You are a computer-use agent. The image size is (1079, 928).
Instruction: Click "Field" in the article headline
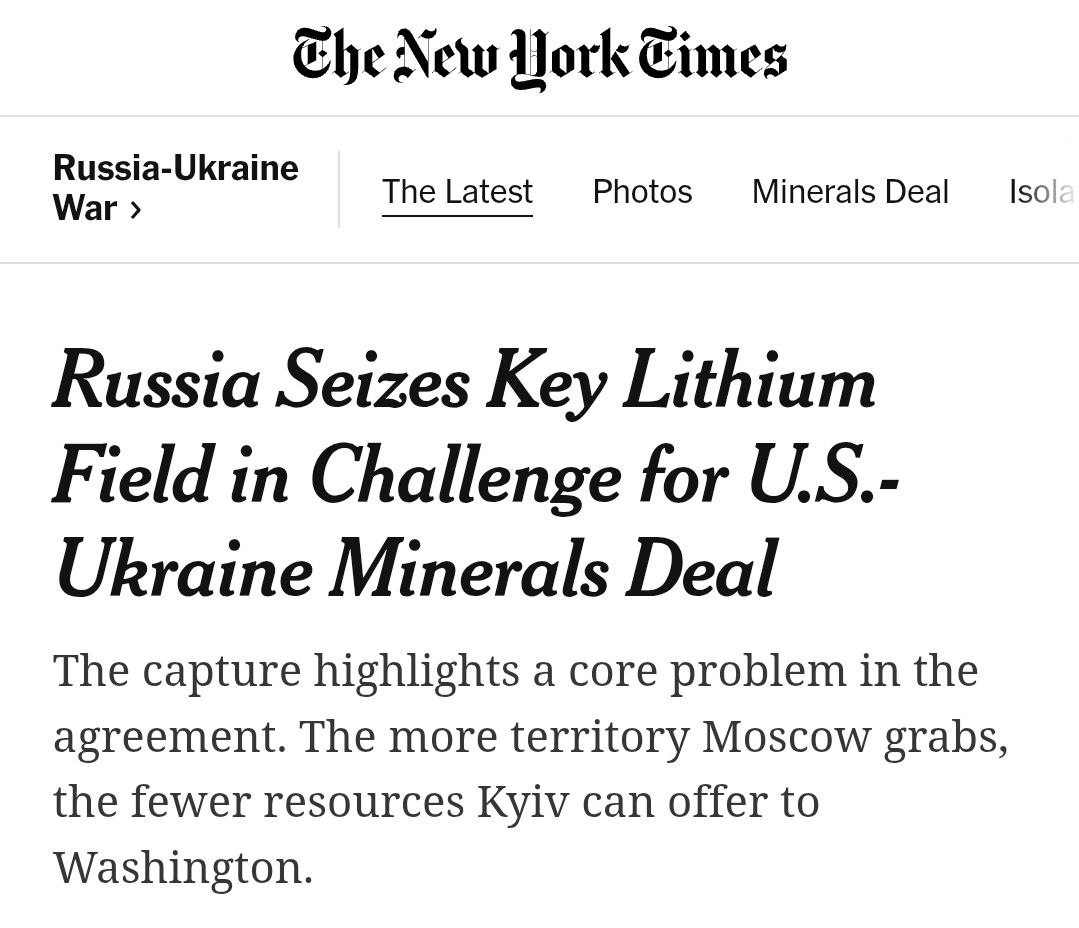tap(131, 476)
